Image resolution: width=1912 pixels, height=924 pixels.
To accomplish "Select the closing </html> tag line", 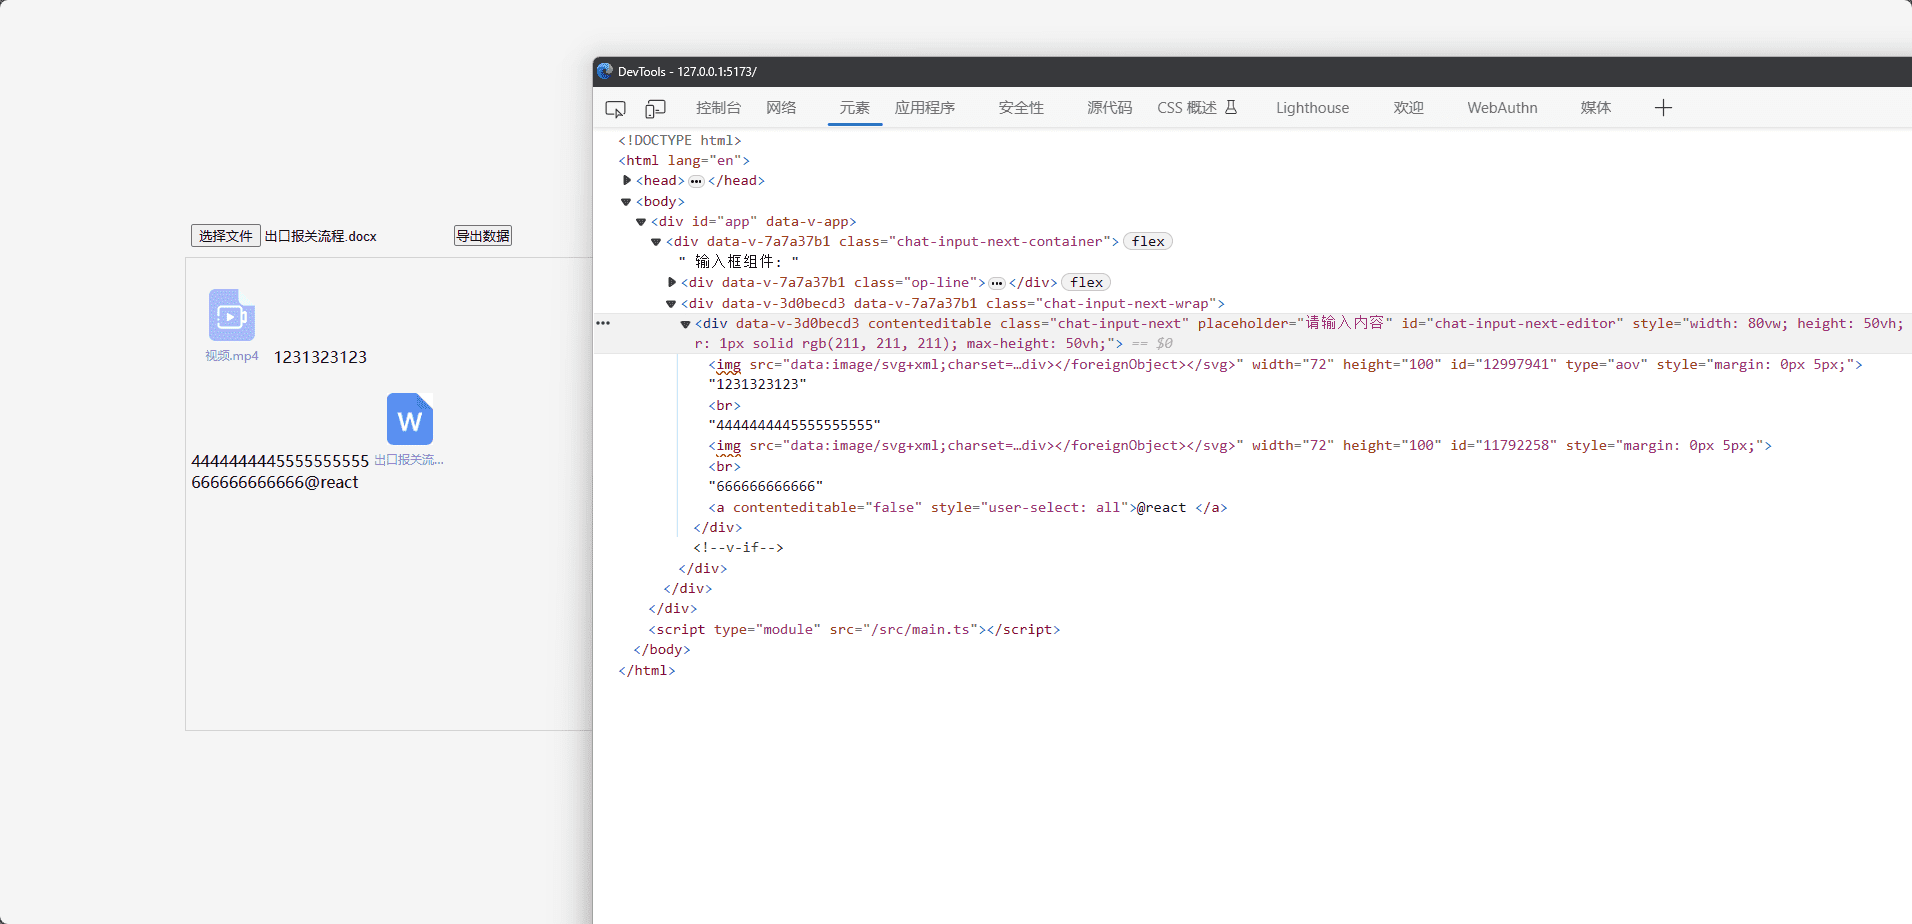I will [x=647, y=670].
